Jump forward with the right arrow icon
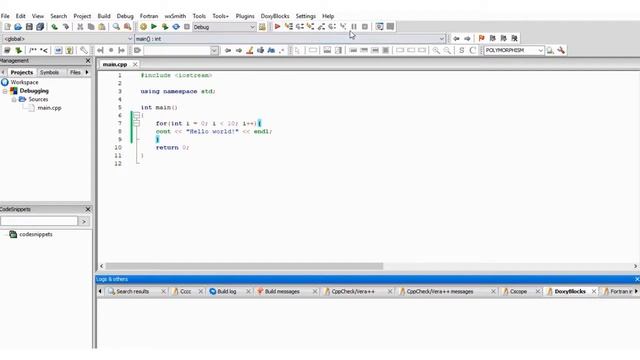Screen dimensions: 640x360 tap(467, 38)
